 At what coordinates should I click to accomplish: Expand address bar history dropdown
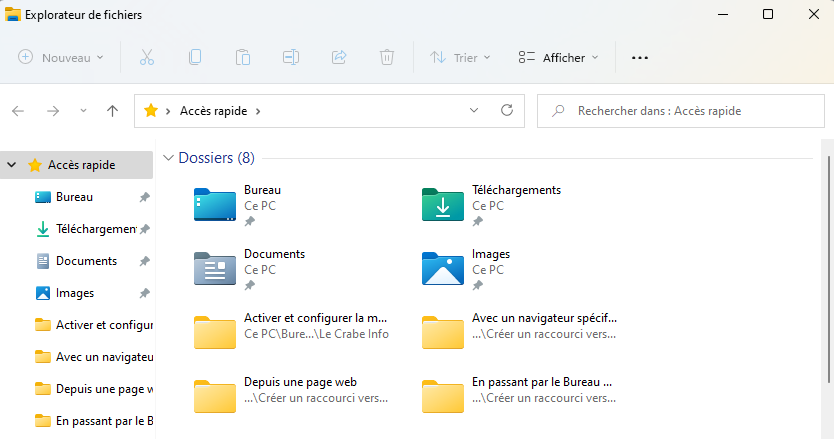[x=474, y=110]
